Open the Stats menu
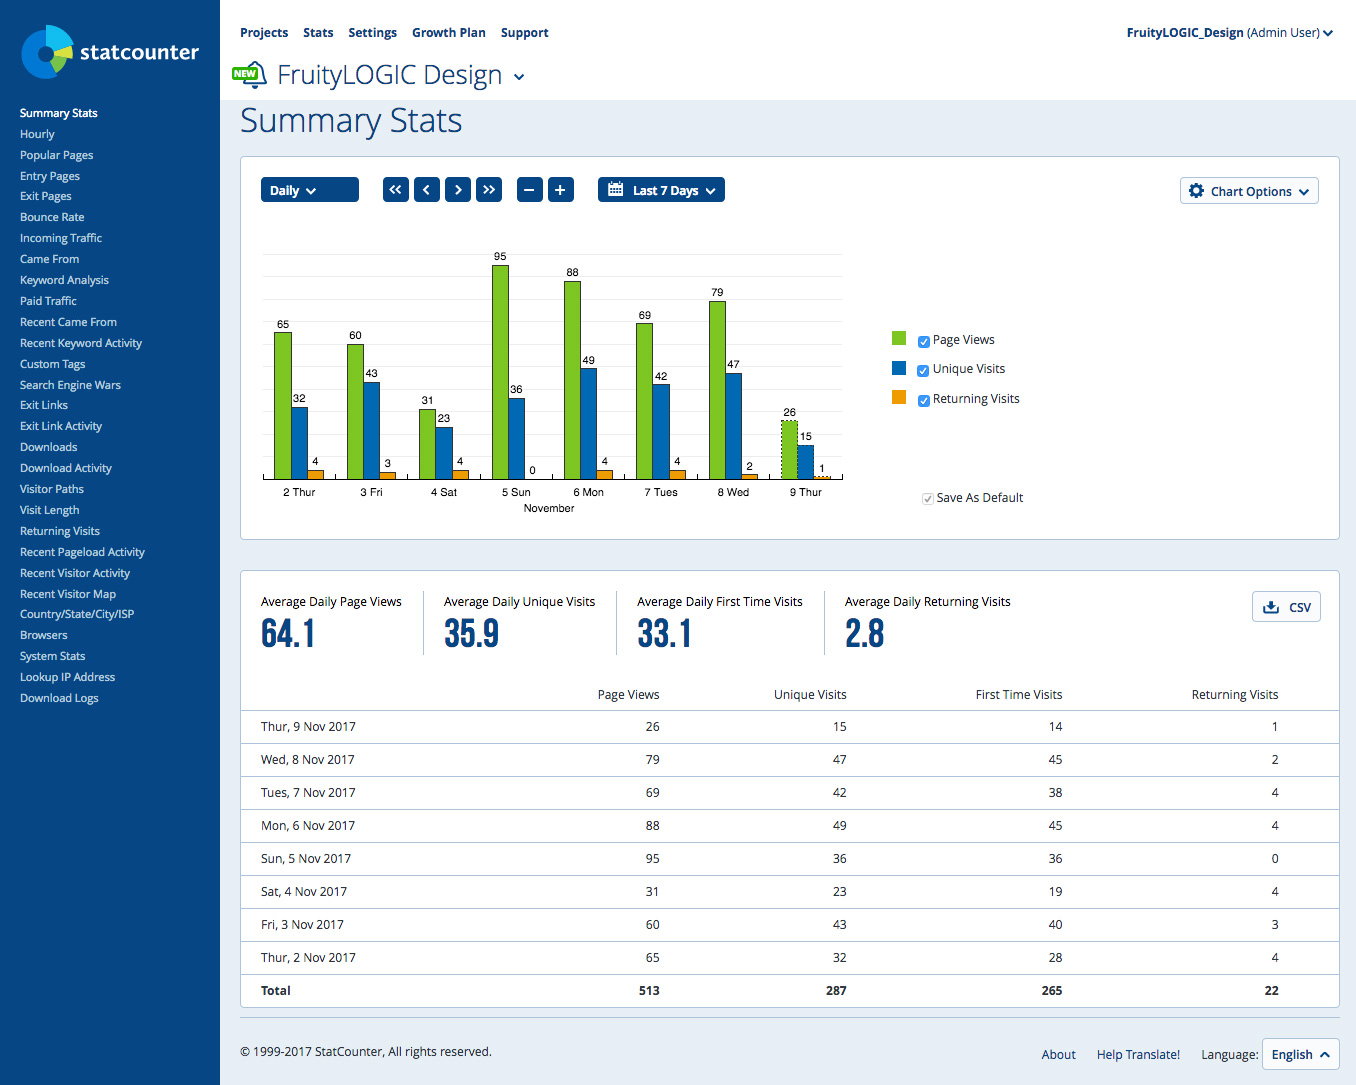1356x1085 pixels. coord(318,33)
